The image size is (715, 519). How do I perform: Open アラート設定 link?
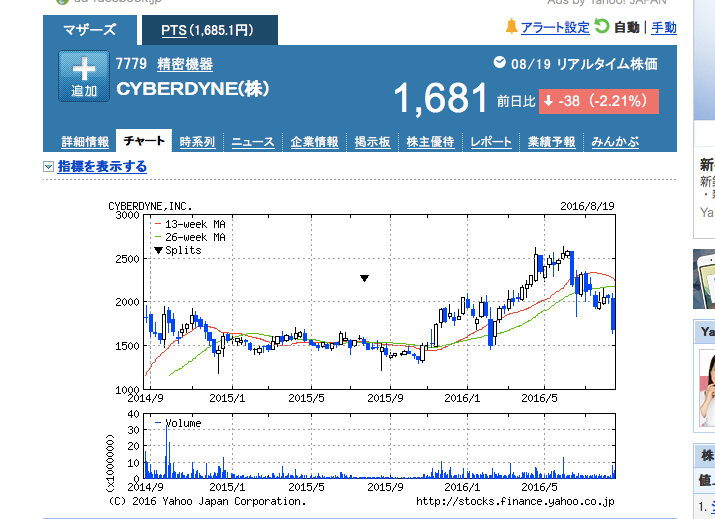pyautogui.click(x=555, y=27)
